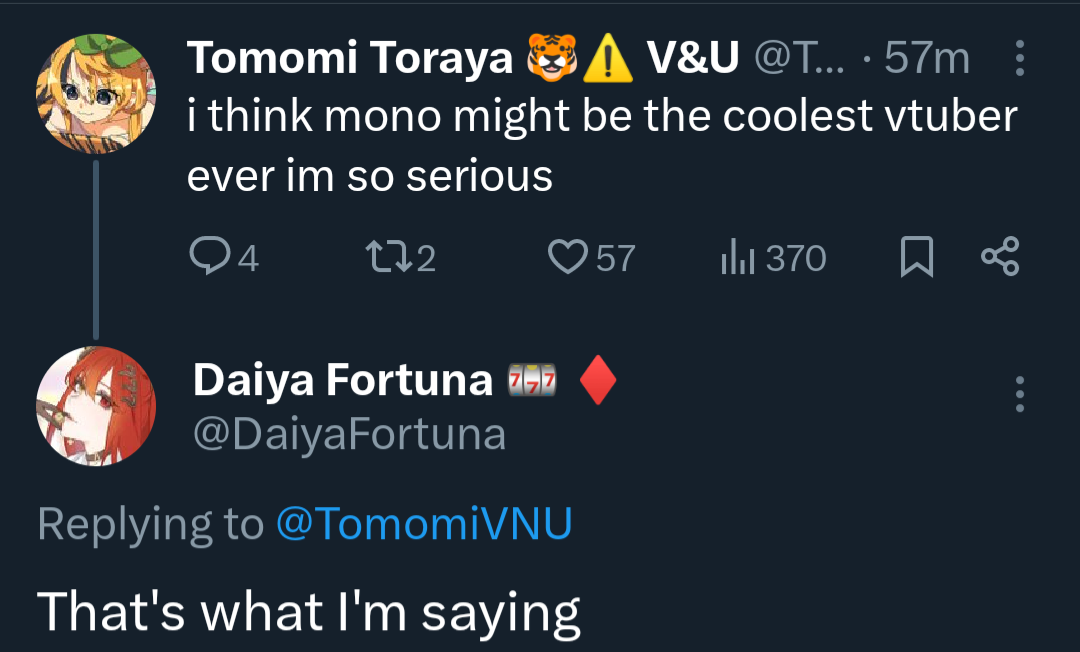Share Tomomi Toraya's tweet
The width and height of the screenshot is (1080, 652).
[x=999, y=258]
